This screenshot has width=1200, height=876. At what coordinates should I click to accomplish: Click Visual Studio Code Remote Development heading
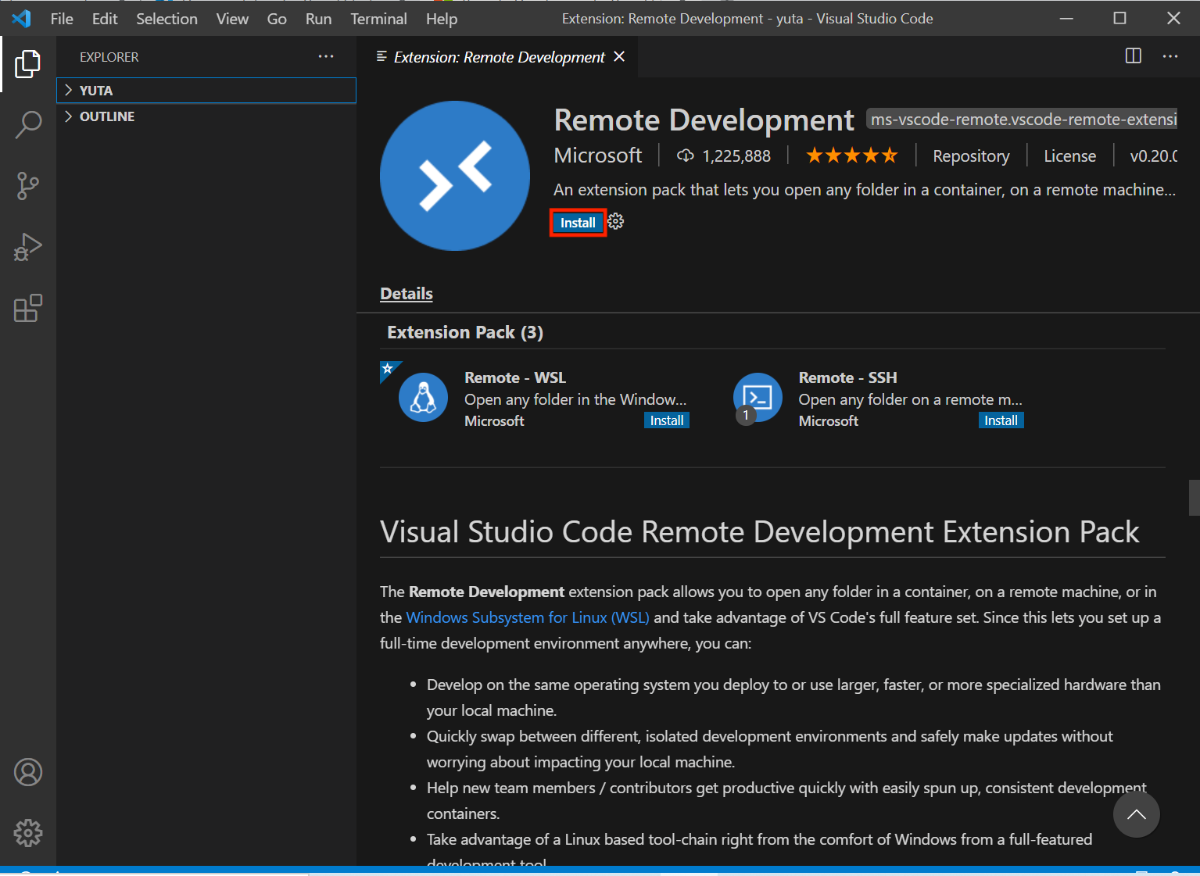pos(760,531)
